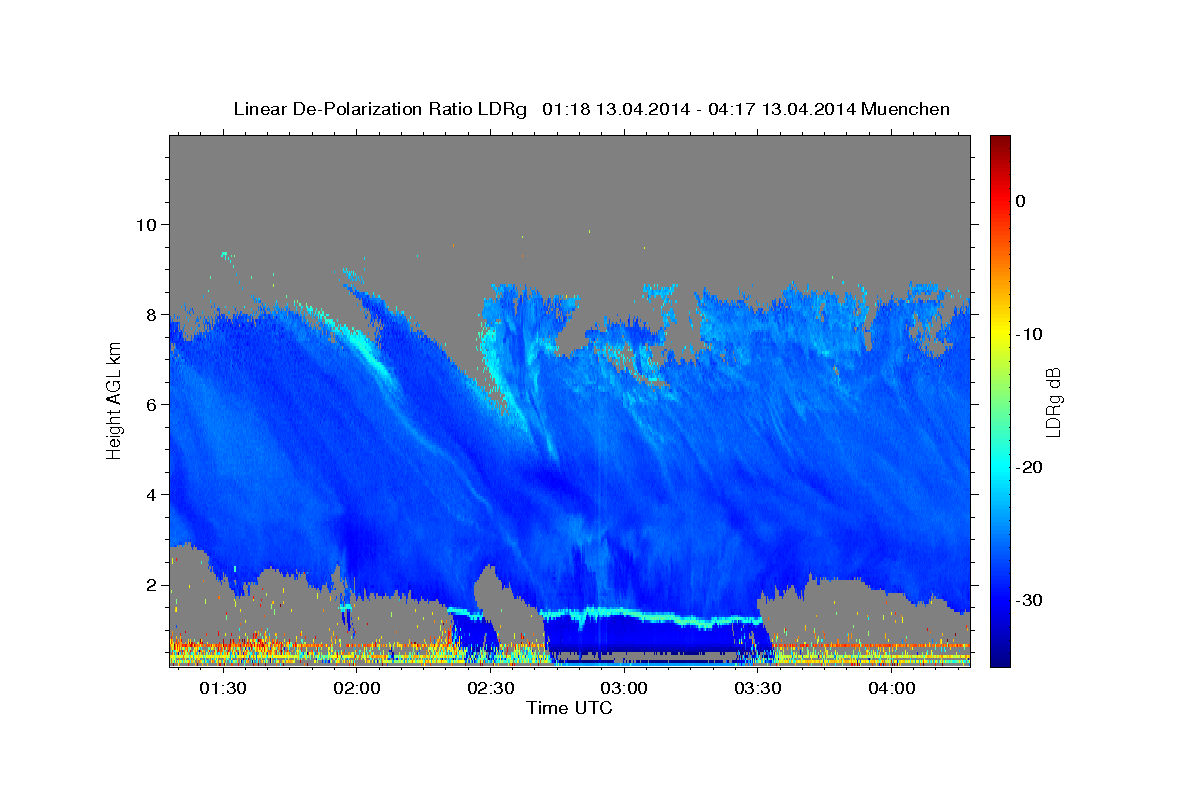Click the '02:30' time tick label
This screenshot has width=1200, height=800.
491,688
